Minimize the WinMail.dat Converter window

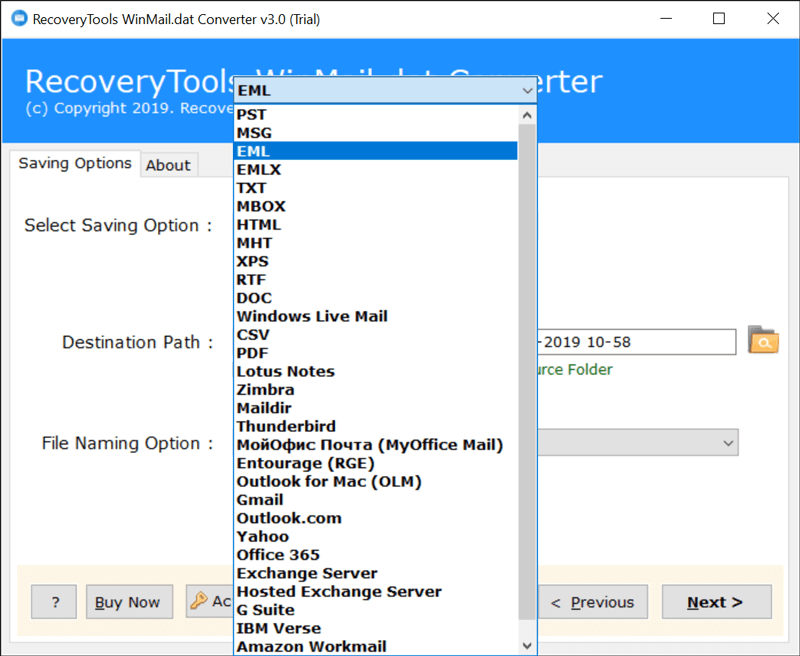[x=666, y=19]
